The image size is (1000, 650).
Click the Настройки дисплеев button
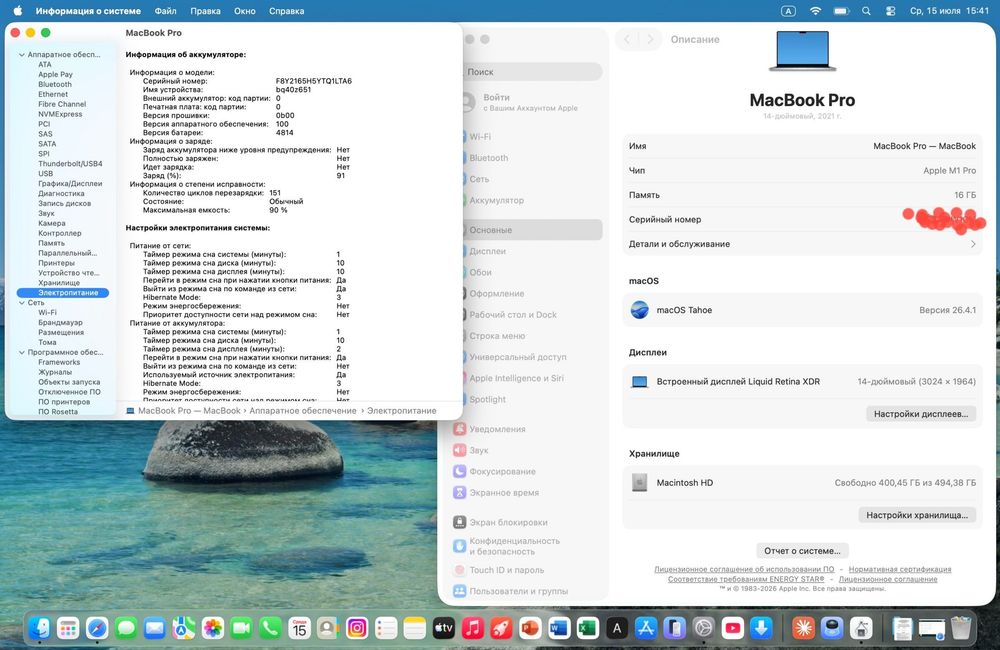[921, 414]
